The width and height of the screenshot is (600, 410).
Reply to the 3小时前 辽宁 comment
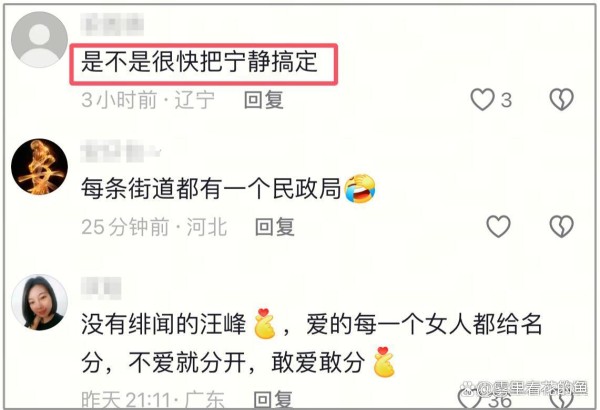(264, 100)
